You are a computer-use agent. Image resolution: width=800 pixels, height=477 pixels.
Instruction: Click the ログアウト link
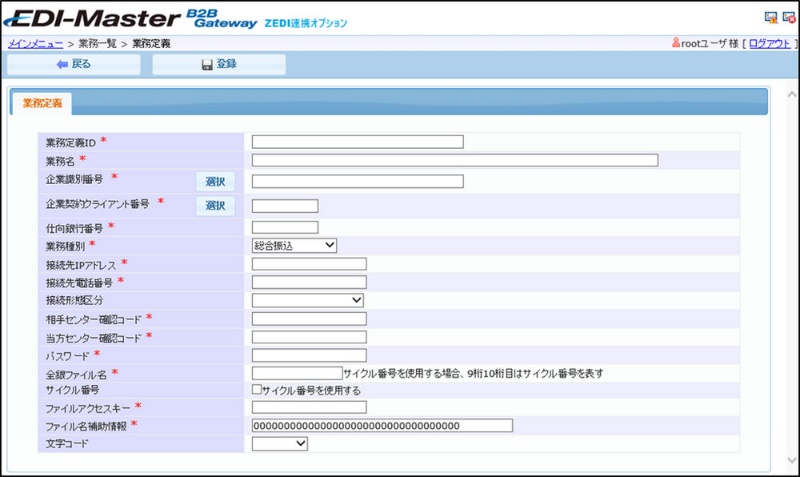[x=769, y=44]
